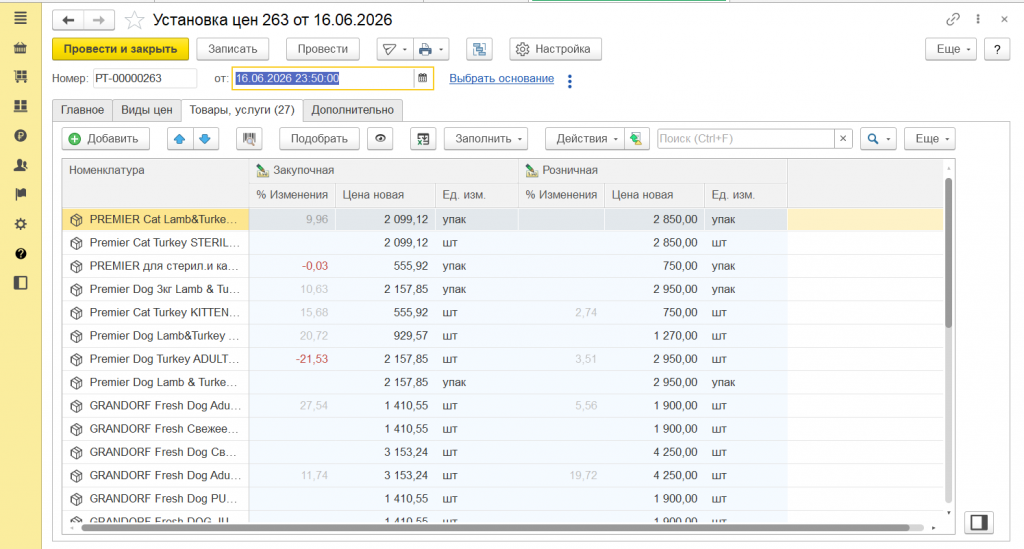Click the Закупочная column group header
Viewport: 1024px width, 549px height.
(384, 170)
